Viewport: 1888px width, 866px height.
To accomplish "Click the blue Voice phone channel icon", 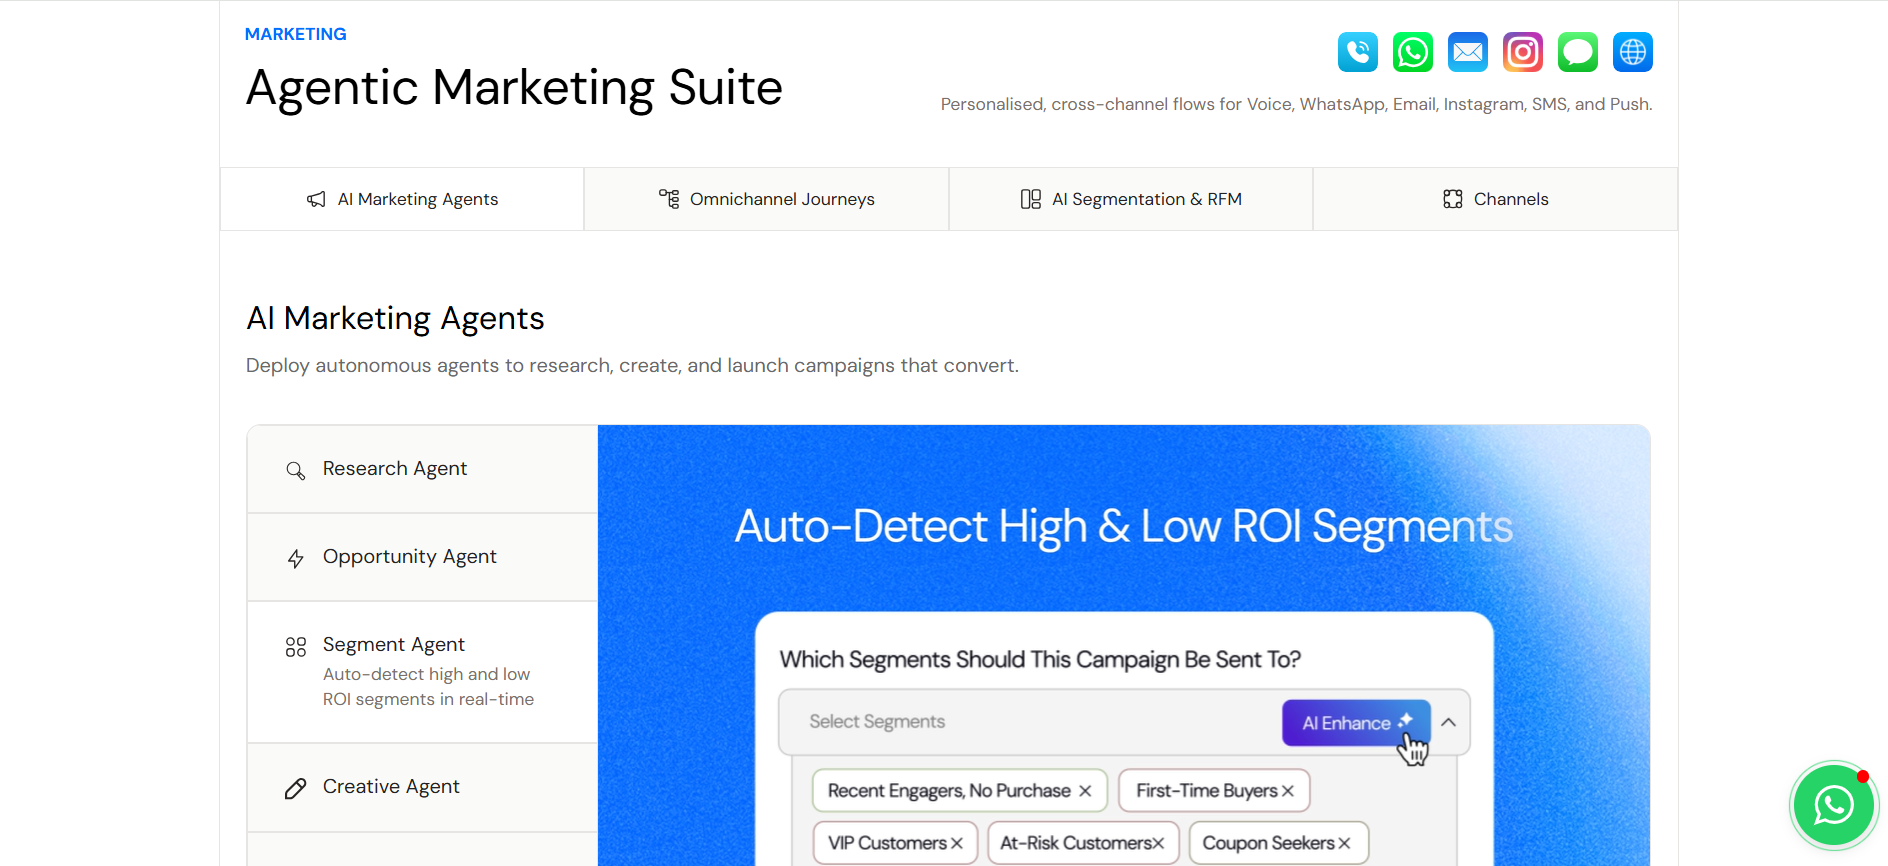I will click(1357, 52).
